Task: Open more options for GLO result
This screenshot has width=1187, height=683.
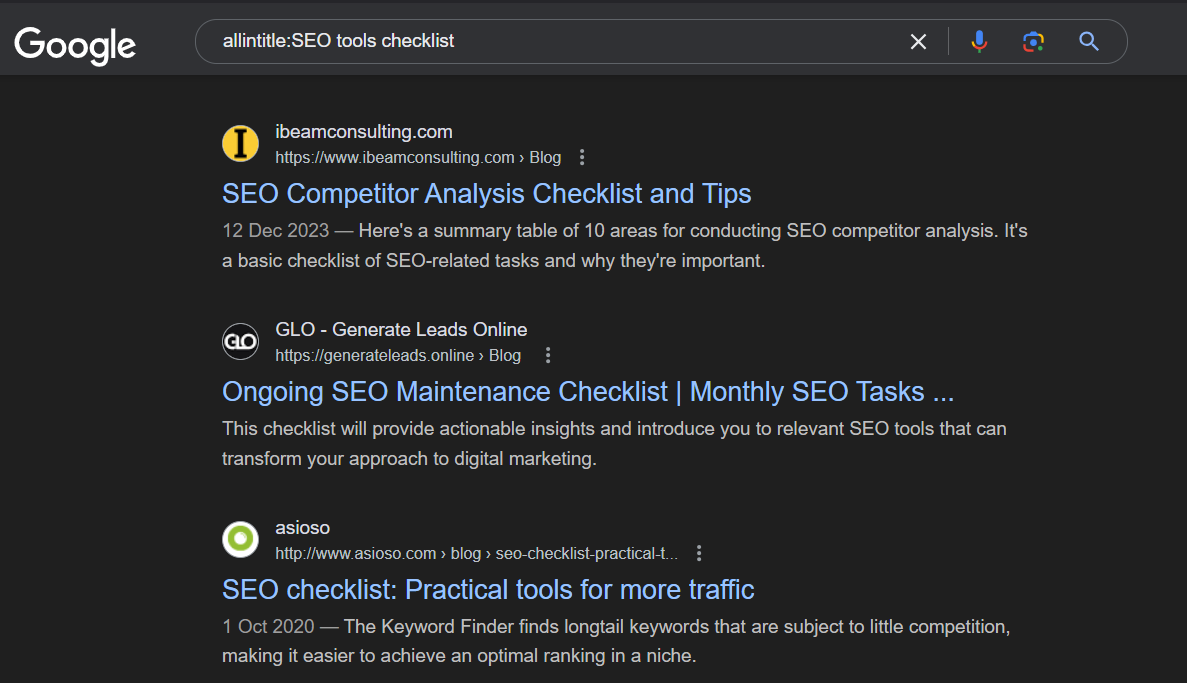Action: [548, 355]
